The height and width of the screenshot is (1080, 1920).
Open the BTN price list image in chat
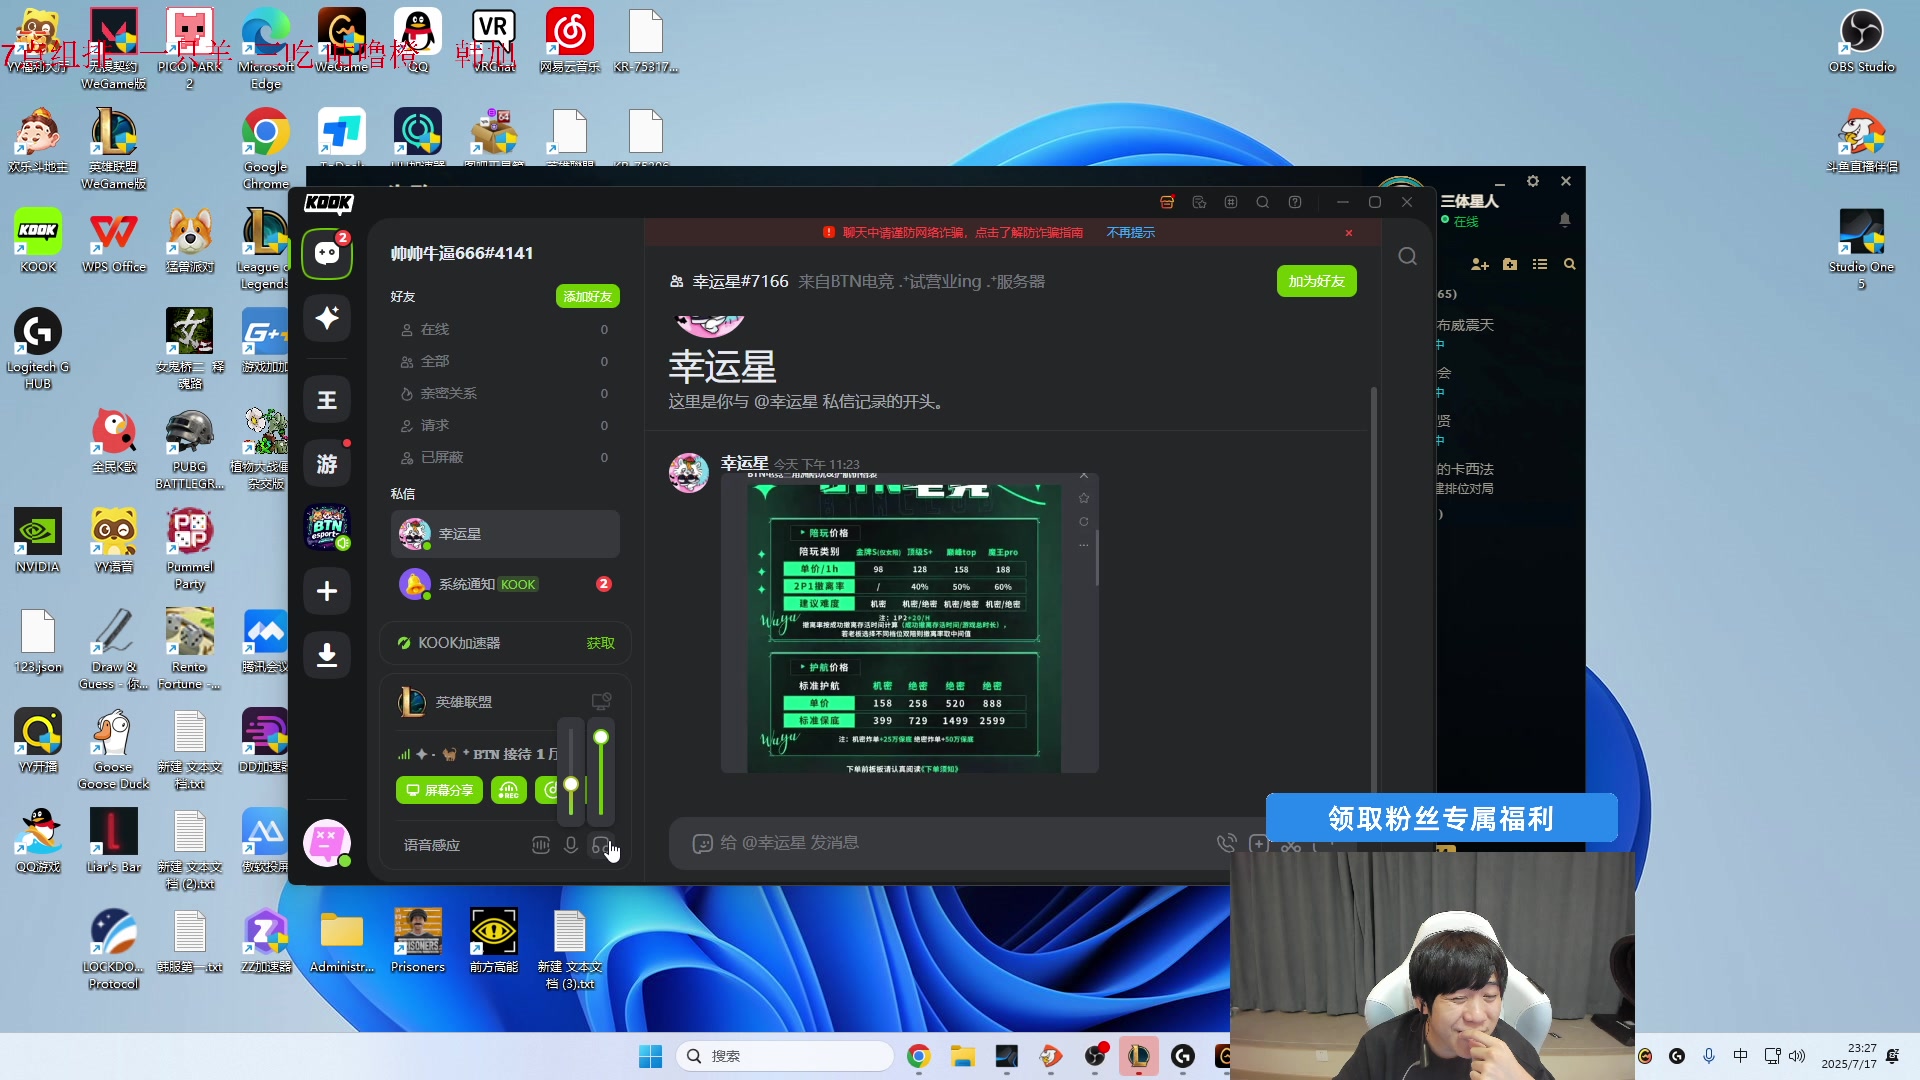click(904, 628)
